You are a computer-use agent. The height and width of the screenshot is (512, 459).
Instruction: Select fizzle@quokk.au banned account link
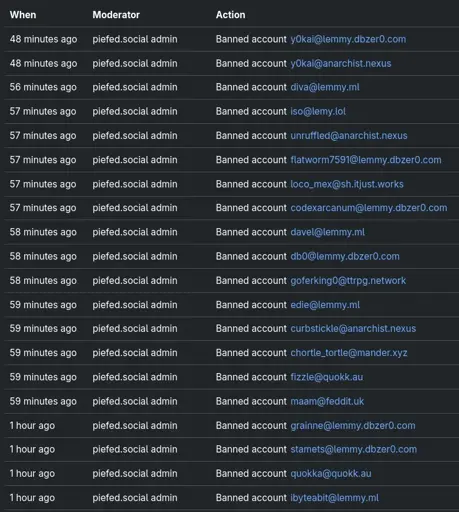point(327,377)
